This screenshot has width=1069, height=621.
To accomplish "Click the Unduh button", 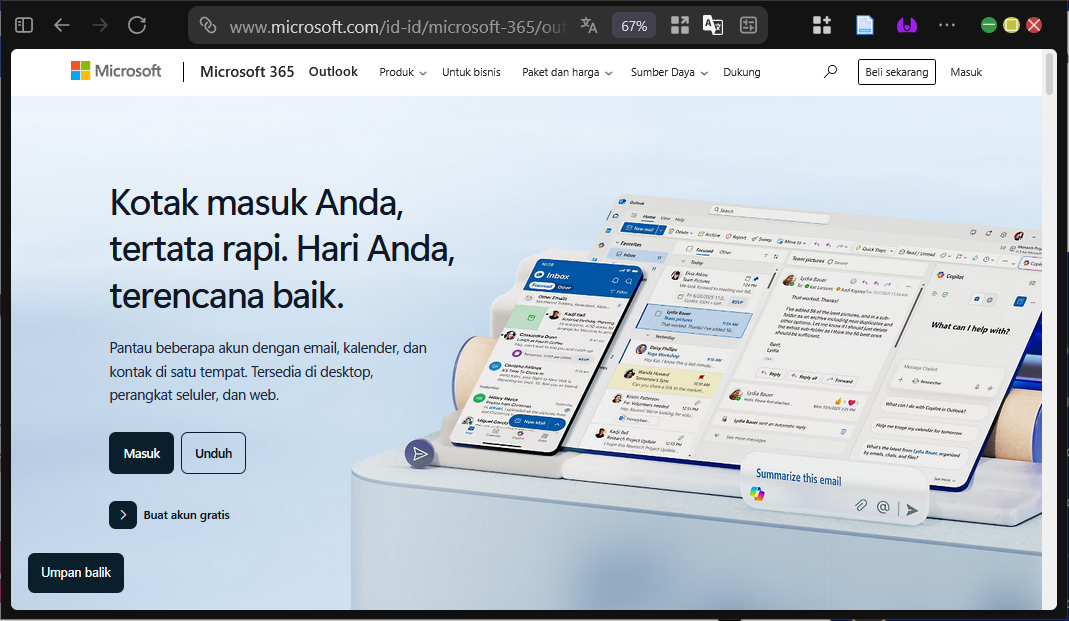I will pos(213,453).
